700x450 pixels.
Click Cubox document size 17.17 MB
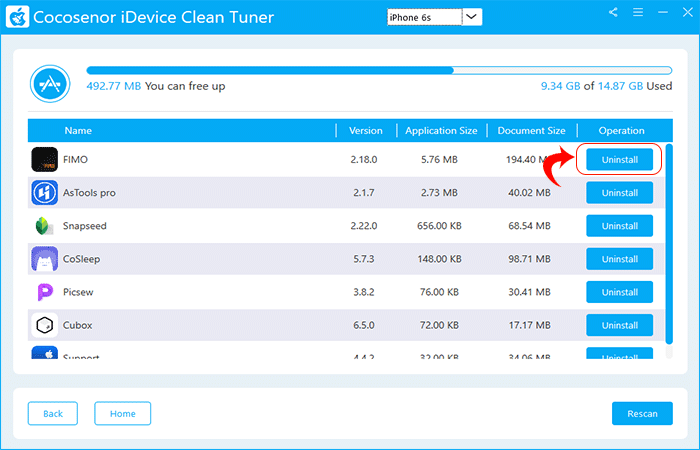529,325
